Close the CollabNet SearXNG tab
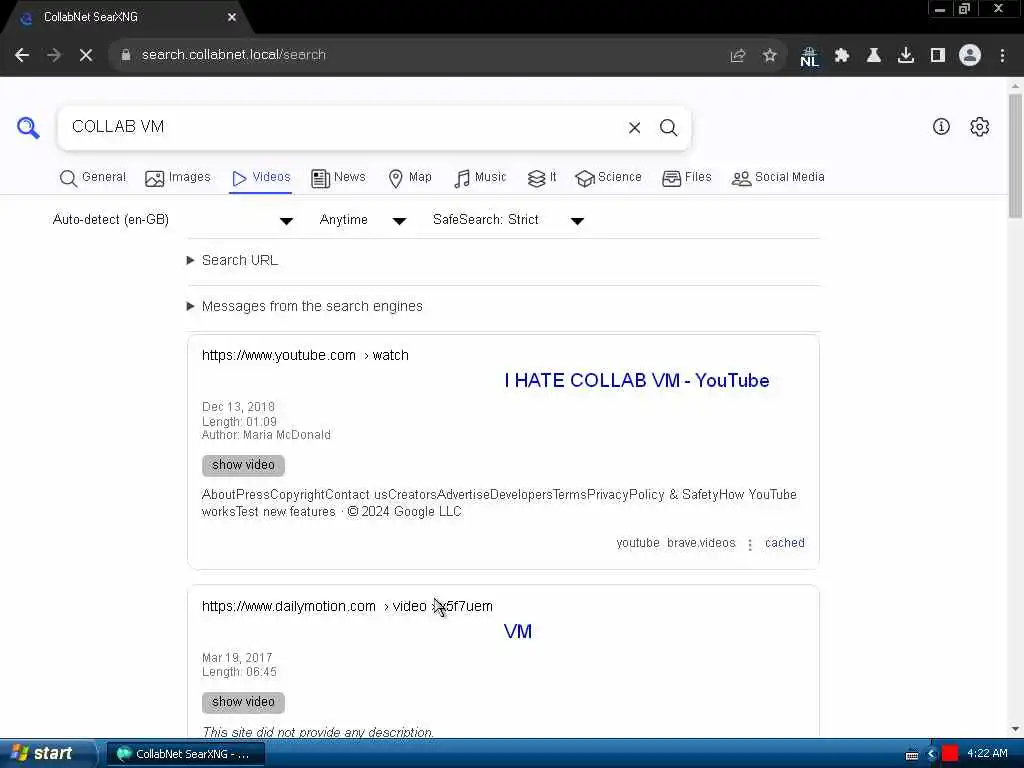This screenshot has width=1024, height=768. coord(232,17)
